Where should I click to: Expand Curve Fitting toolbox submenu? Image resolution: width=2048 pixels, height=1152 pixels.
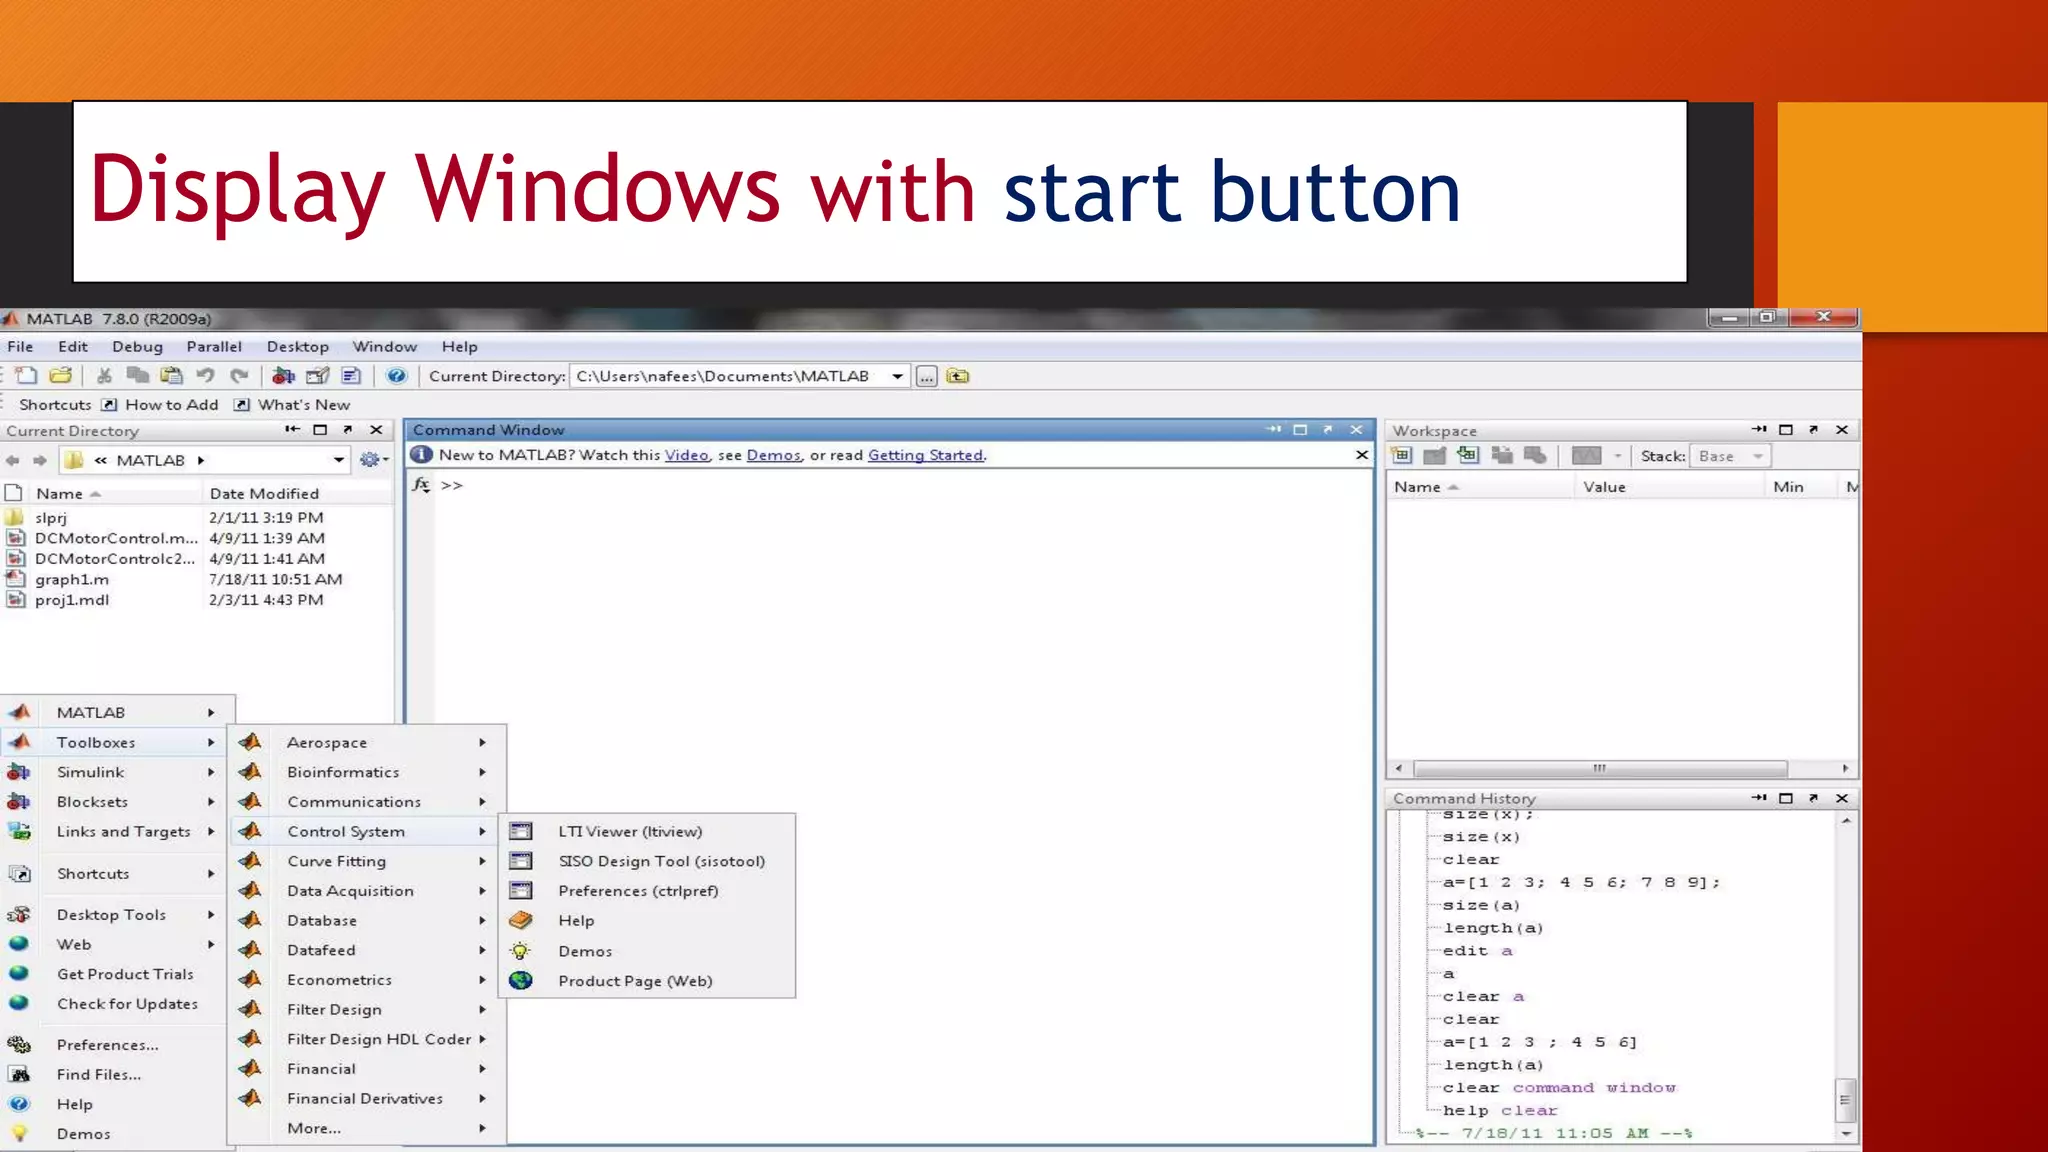367,861
